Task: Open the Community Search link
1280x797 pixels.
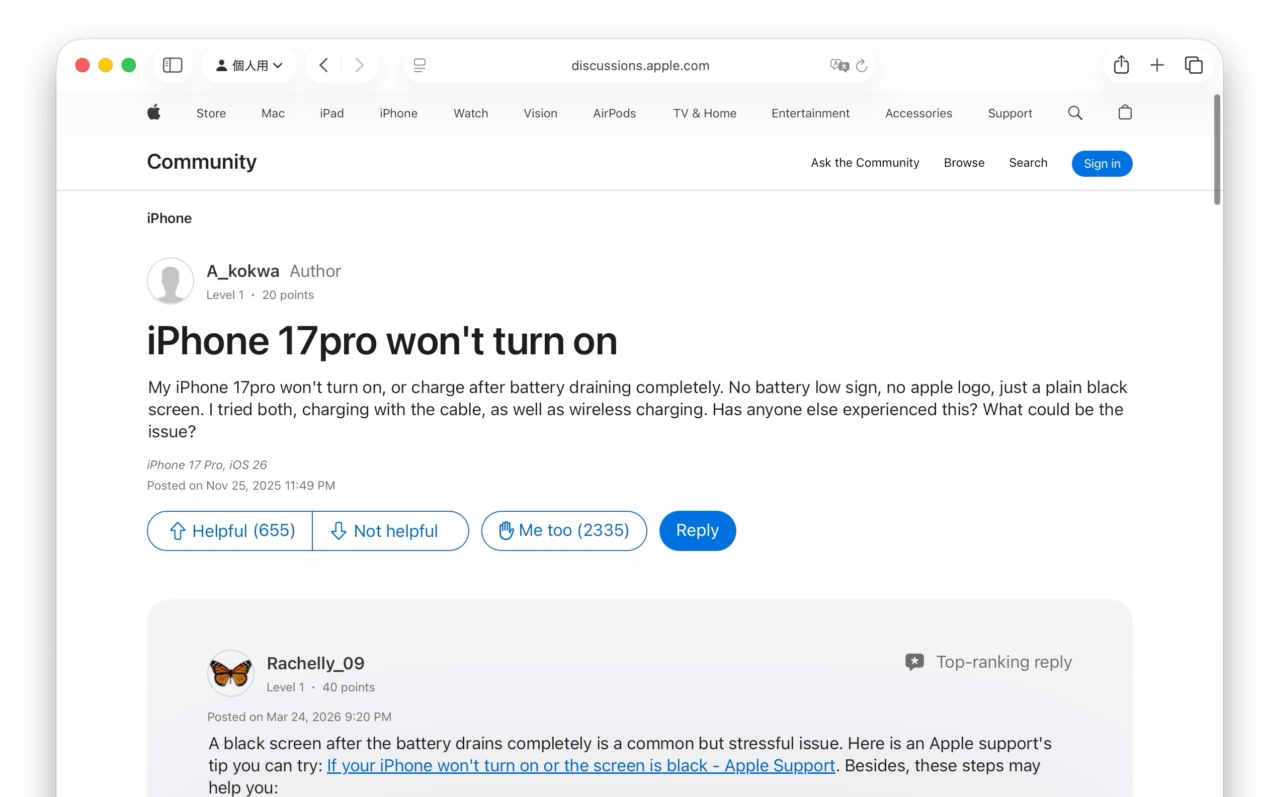Action: tap(1028, 163)
